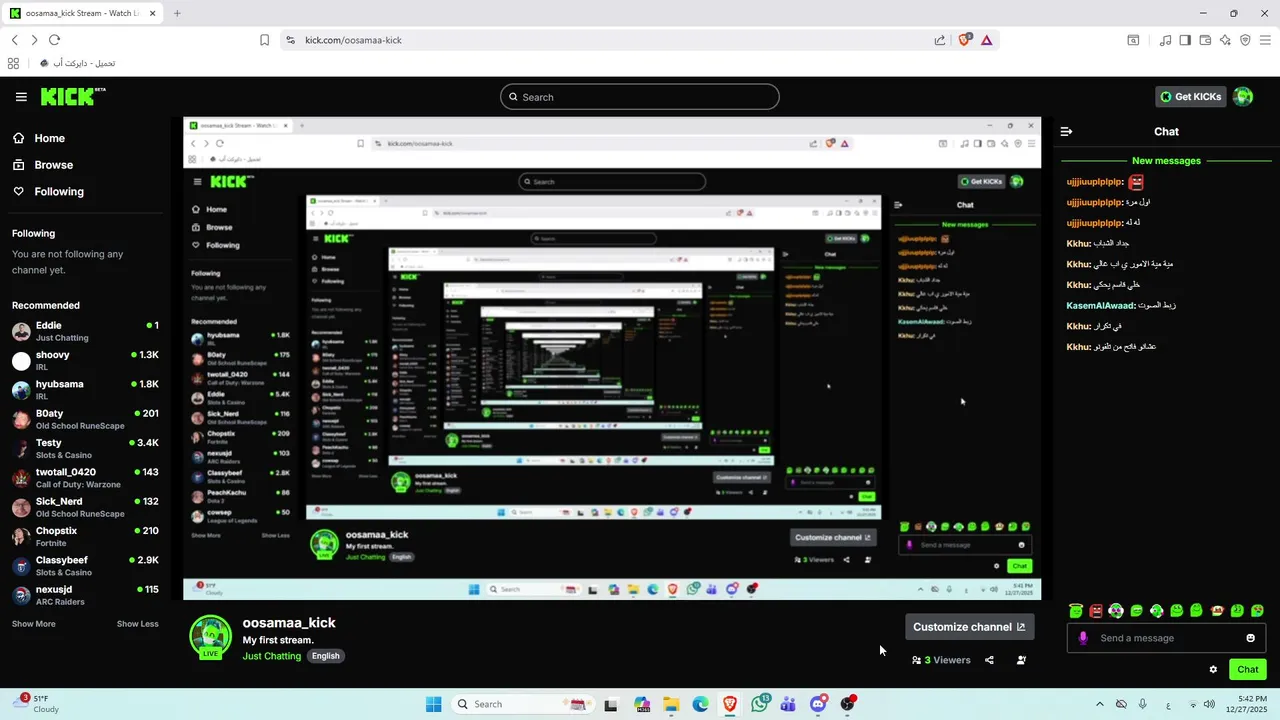1280x720 pixels.
Task: Collapse list with Show Less
Action: pos(138,624)
